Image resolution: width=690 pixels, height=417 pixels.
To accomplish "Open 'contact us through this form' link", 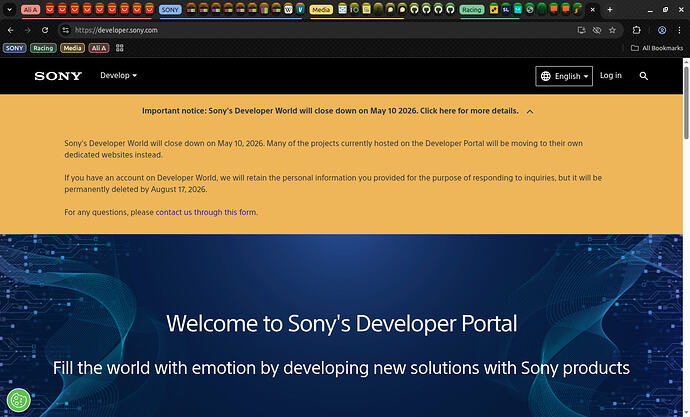I will point(206,212).
